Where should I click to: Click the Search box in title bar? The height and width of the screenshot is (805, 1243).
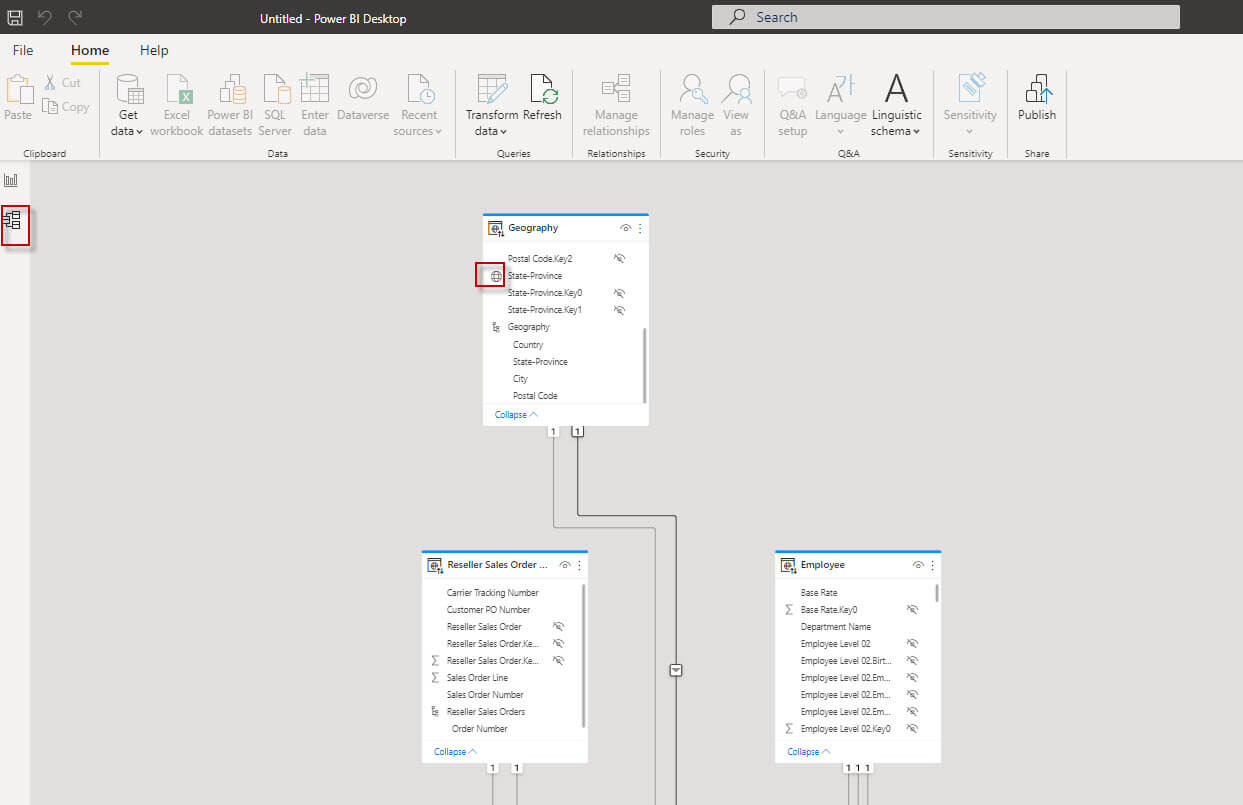(945, 17)
